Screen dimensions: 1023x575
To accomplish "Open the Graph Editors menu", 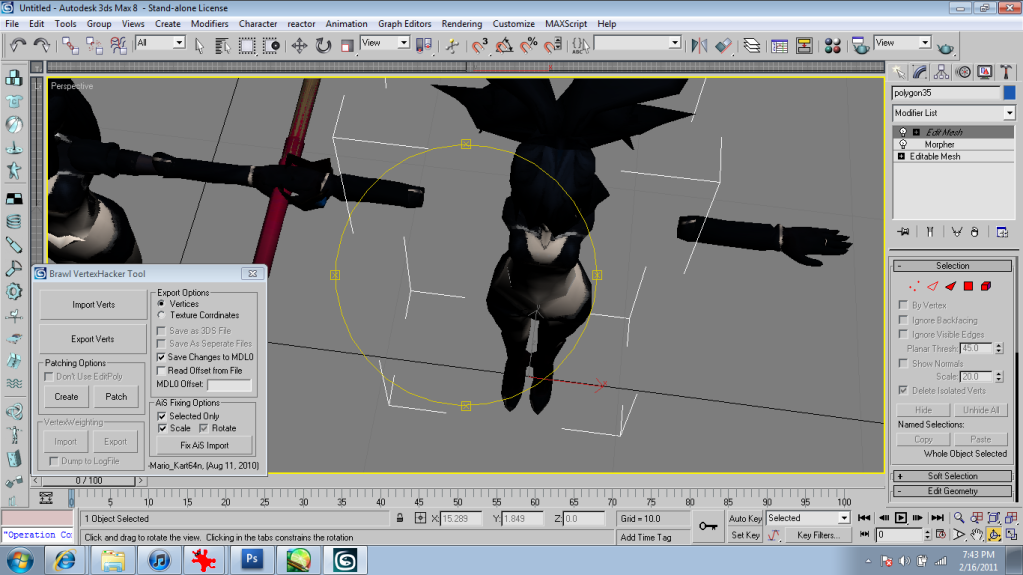I will tap(405, 23).
